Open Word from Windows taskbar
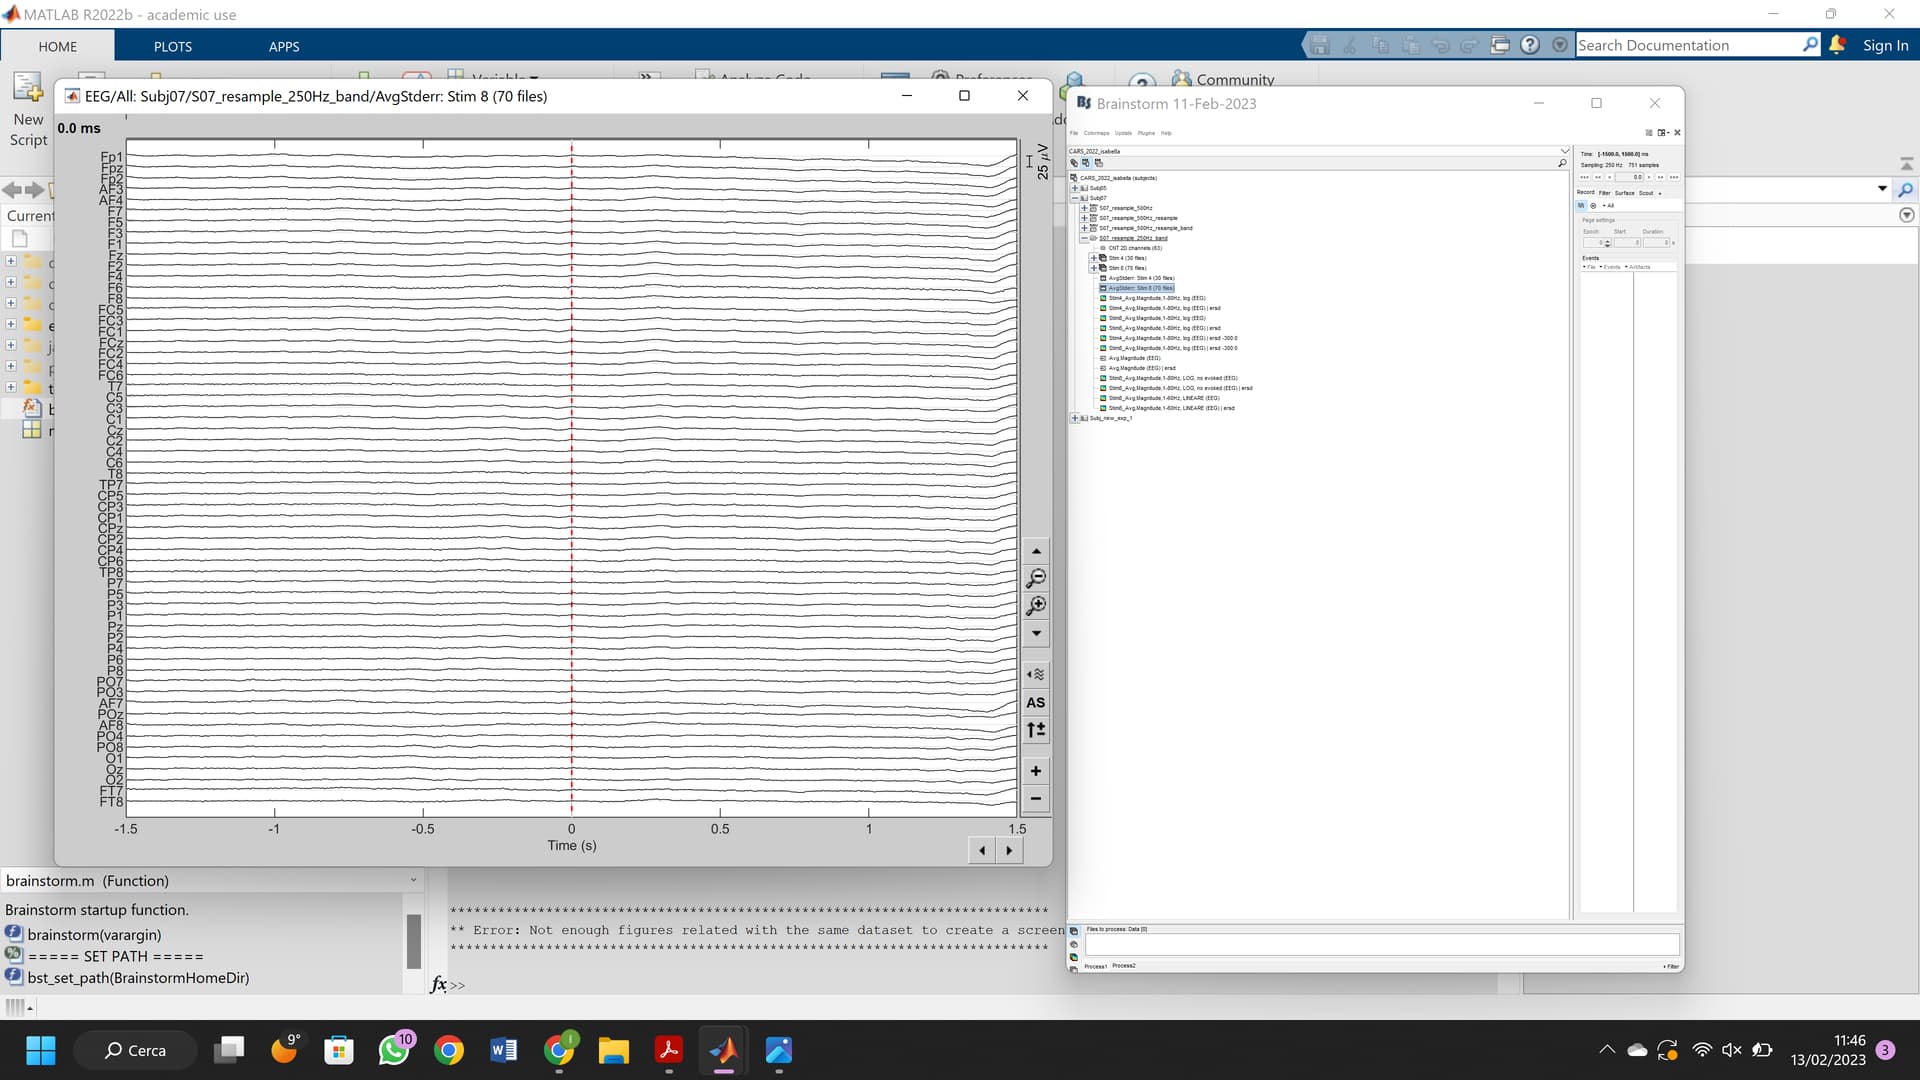The height and width of the screenshot is (1080, 1920). point(504,1050)
